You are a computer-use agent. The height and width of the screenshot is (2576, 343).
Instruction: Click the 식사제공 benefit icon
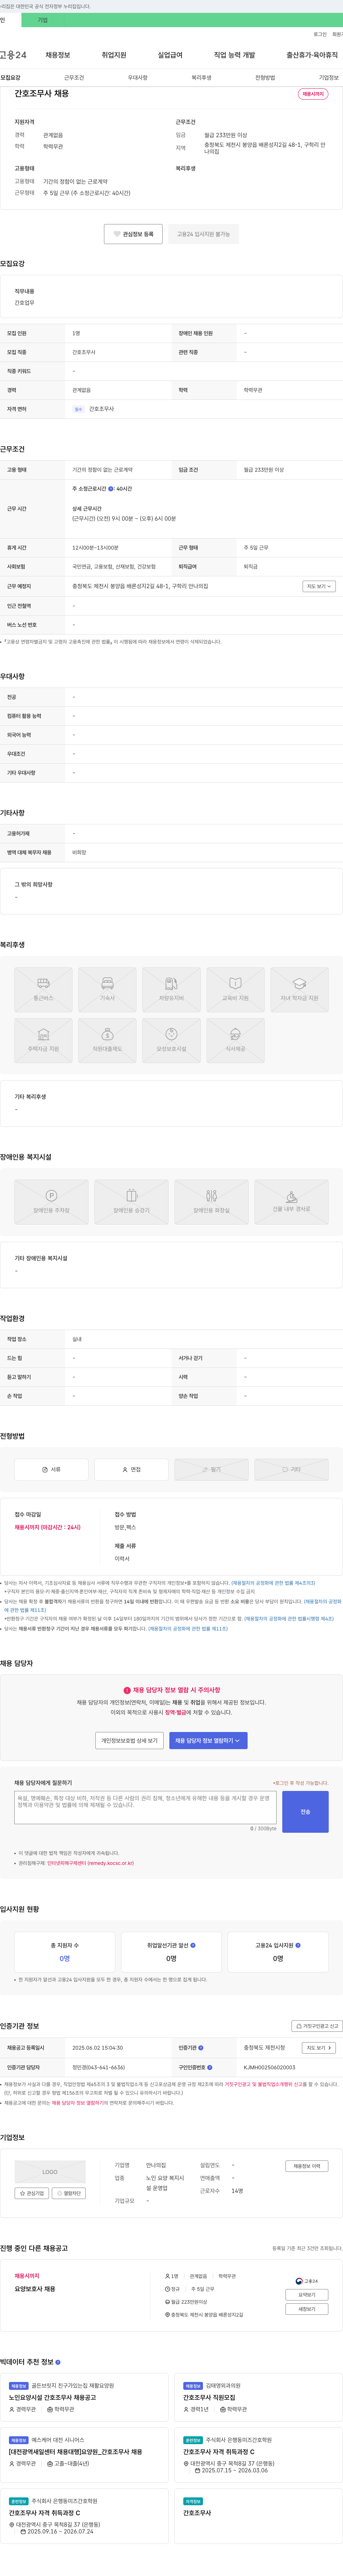(235, 1039)
